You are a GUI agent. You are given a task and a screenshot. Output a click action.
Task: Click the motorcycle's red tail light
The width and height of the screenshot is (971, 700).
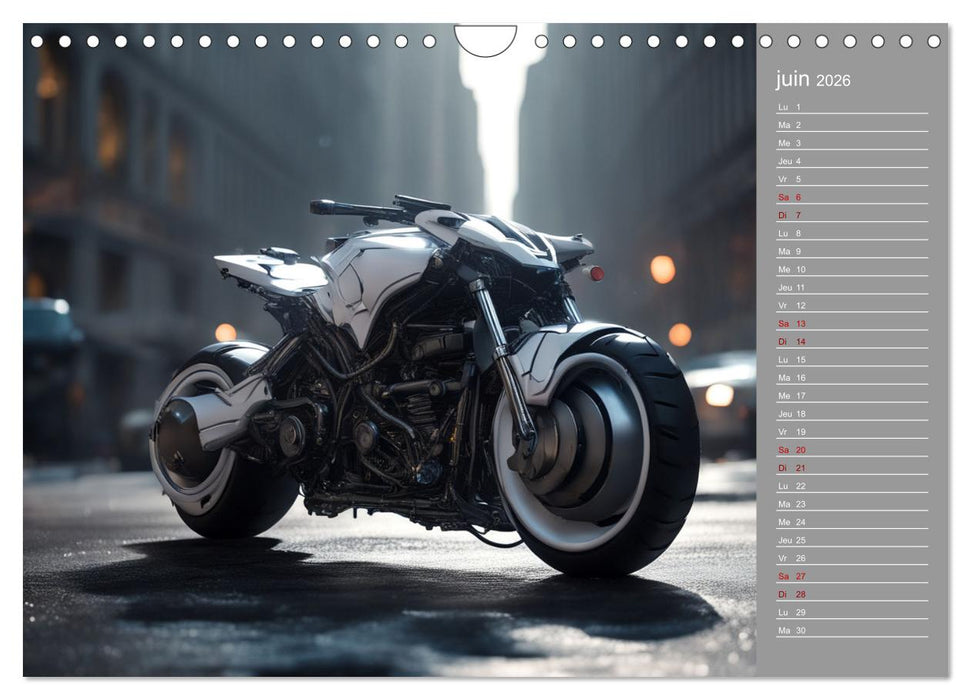point(596,273)
